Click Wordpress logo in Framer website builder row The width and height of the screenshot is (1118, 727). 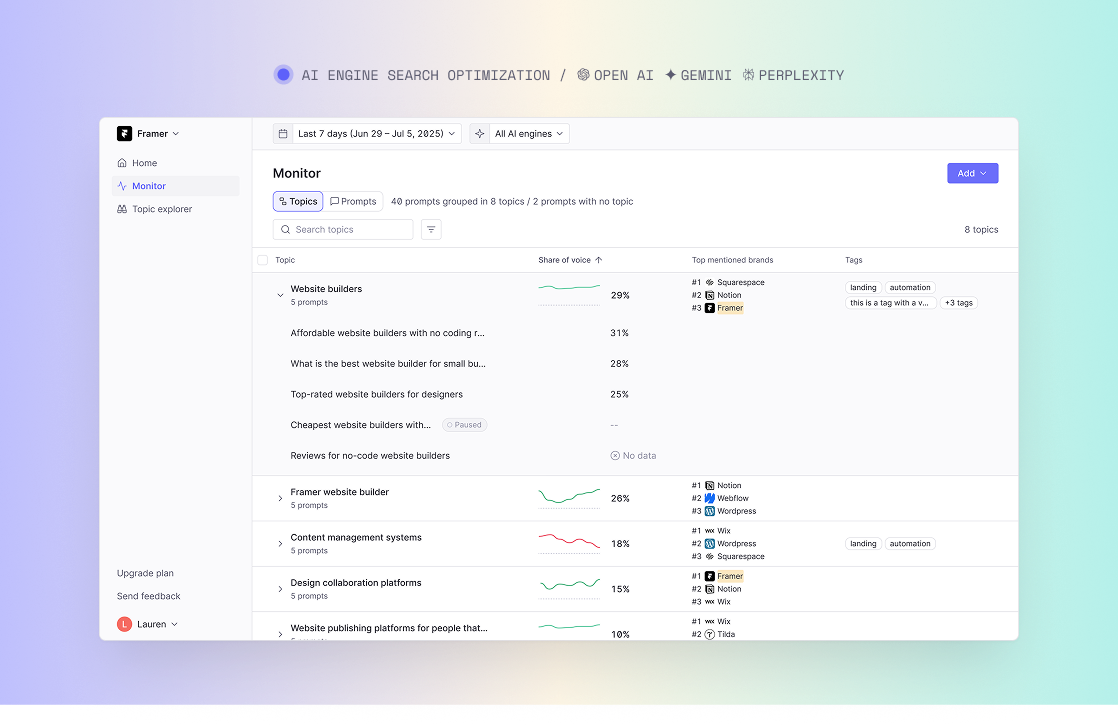click(709, 511)
